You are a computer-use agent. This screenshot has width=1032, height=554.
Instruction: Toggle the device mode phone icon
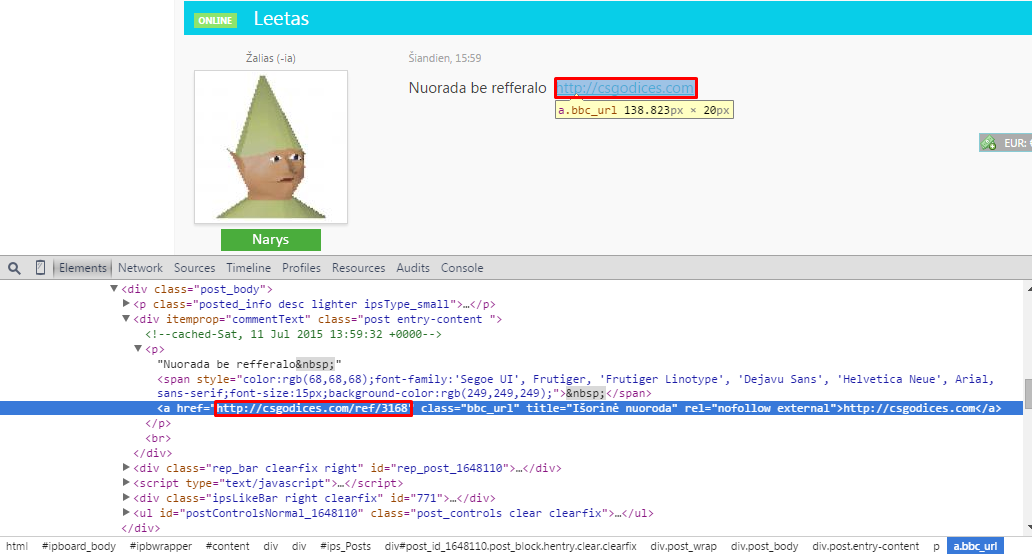(x=40, y=267)
